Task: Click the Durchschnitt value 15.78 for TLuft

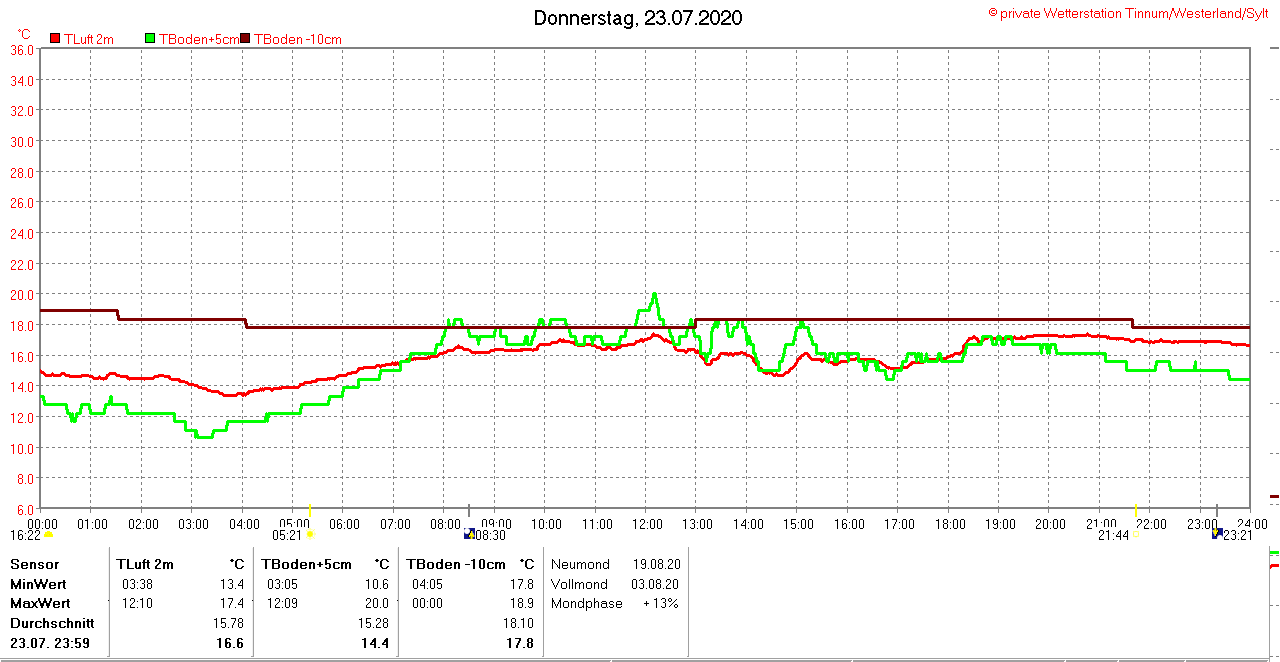Action: point(227,623)
